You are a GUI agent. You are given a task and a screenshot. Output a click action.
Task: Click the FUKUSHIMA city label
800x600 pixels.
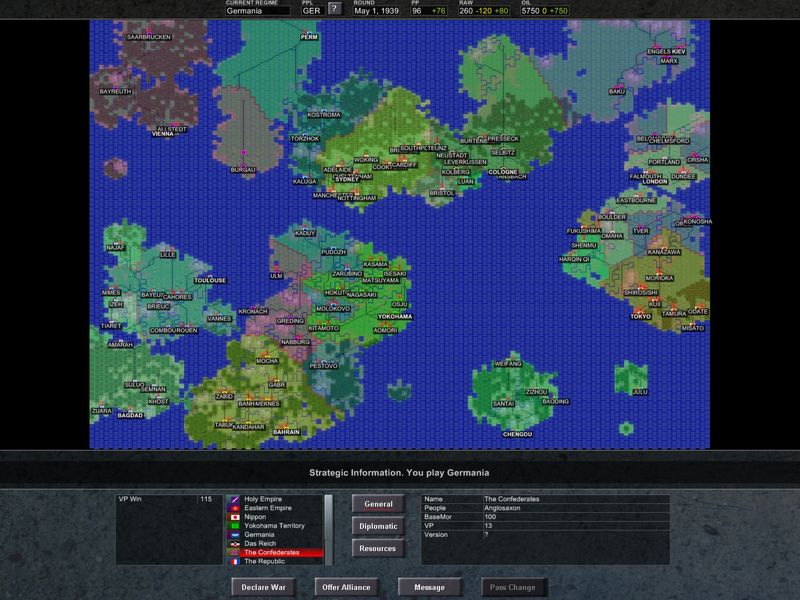[584, 231]
